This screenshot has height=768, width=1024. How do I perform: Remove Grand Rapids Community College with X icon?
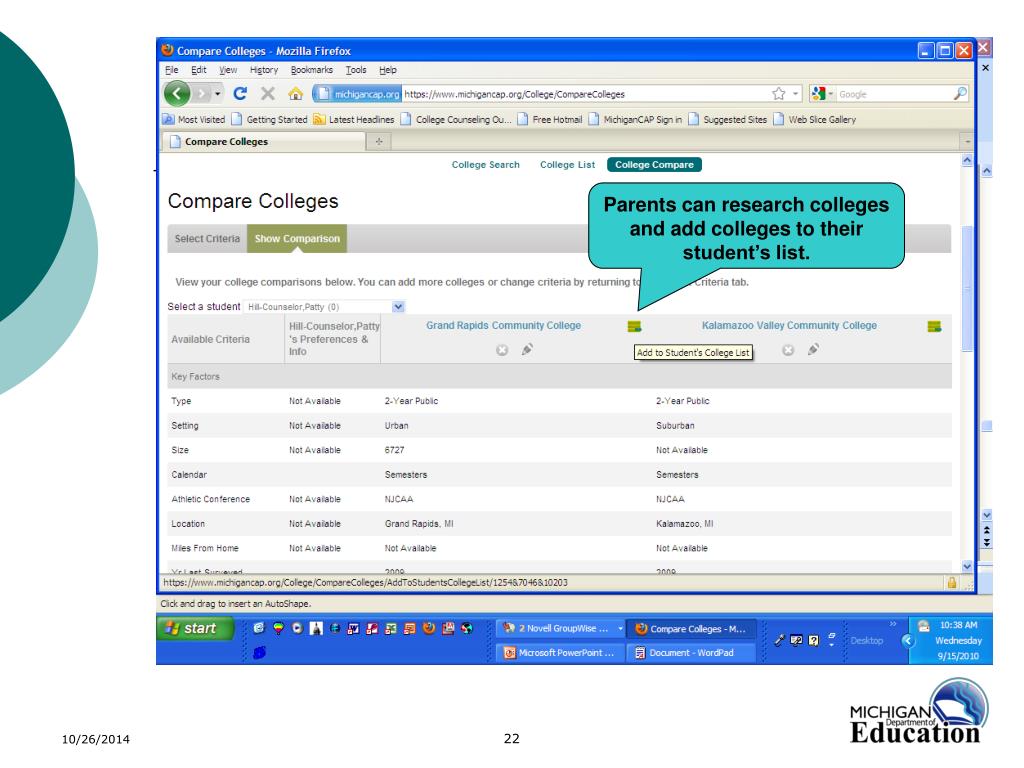click(502, 350)
